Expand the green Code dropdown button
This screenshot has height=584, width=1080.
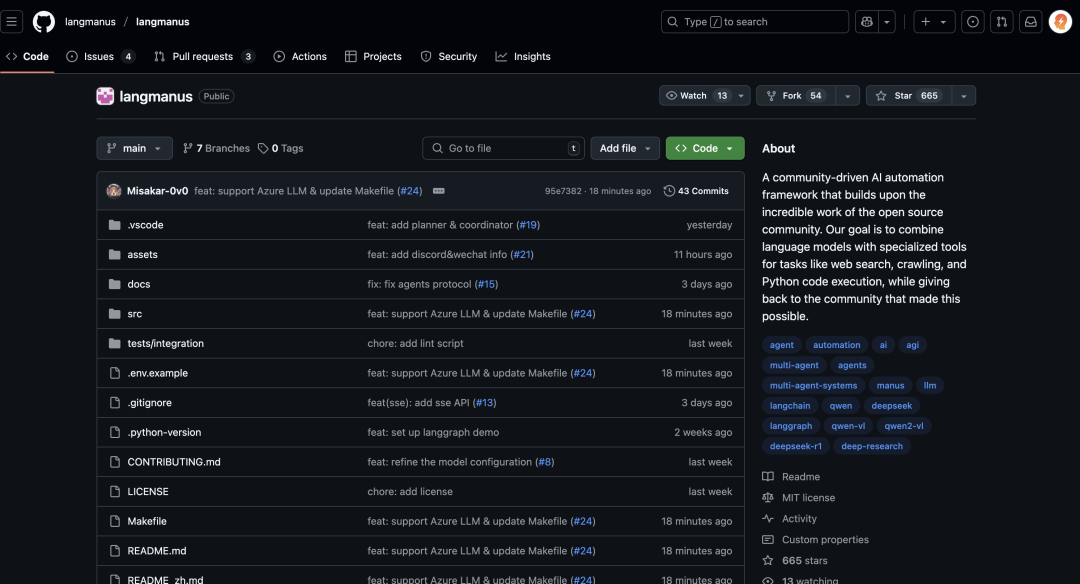point(704,148)
